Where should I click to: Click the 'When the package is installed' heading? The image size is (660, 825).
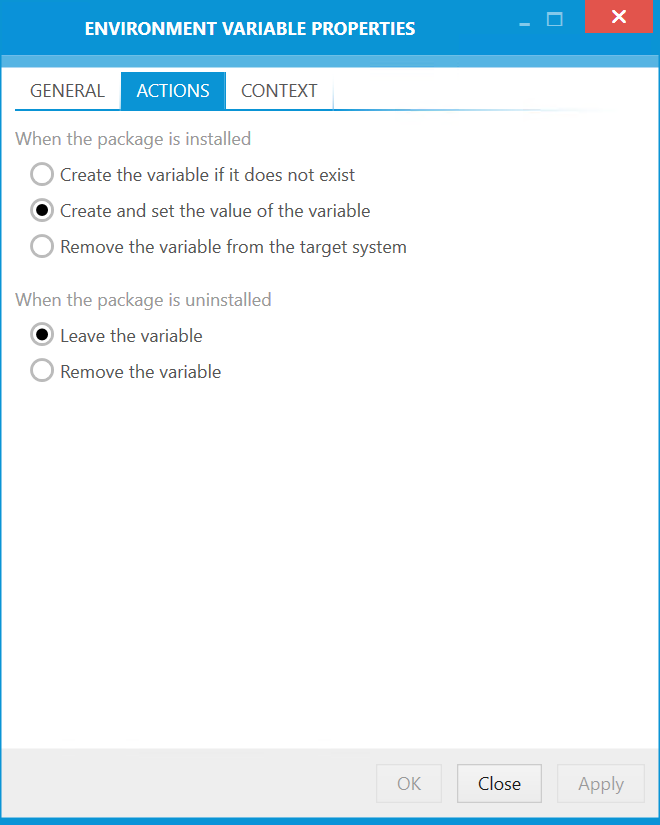click(133, 139)
